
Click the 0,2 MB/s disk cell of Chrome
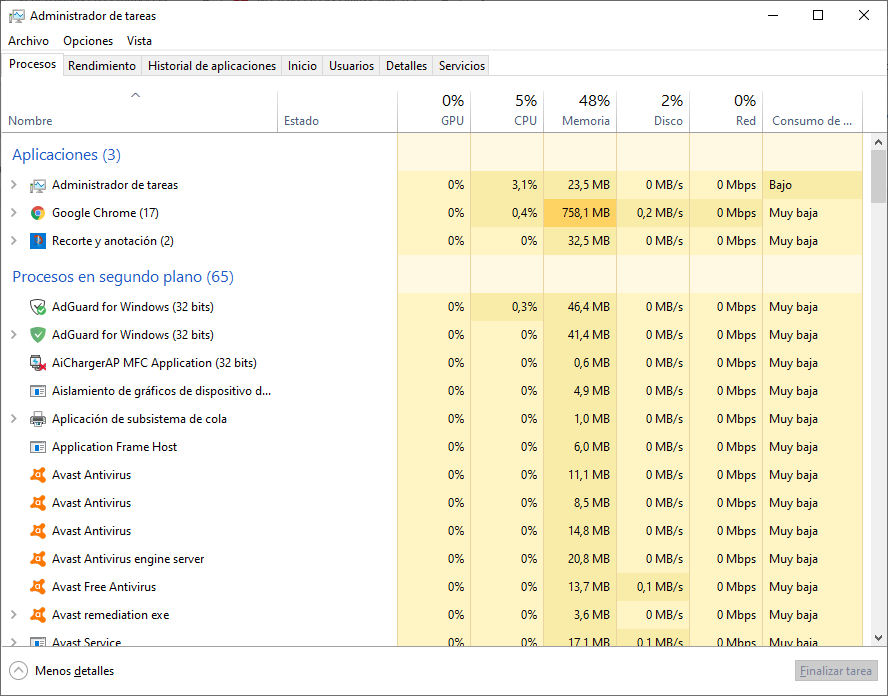click(x=653, y=213)
